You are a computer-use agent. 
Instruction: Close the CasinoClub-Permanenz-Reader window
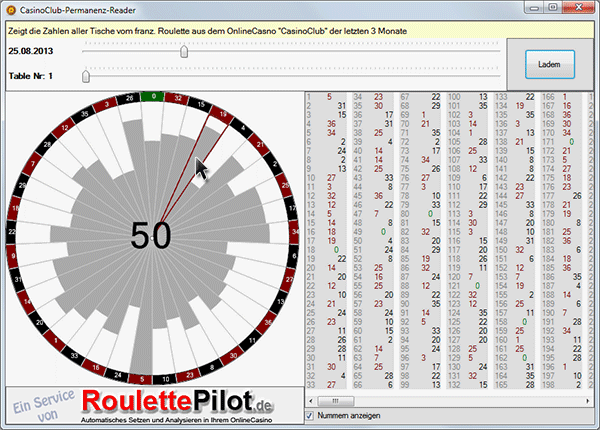pyautogui.click(x=579, y=7)
